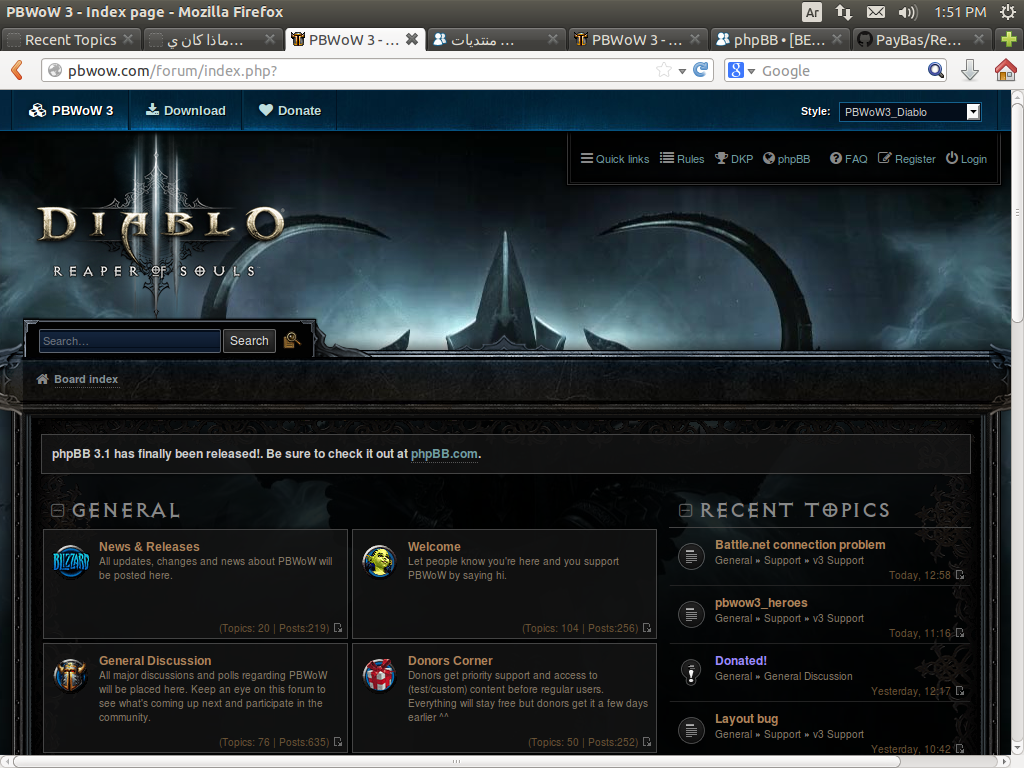Open the system volume indicator
The width and height of the screenshot is (1024, 768).
908,12
